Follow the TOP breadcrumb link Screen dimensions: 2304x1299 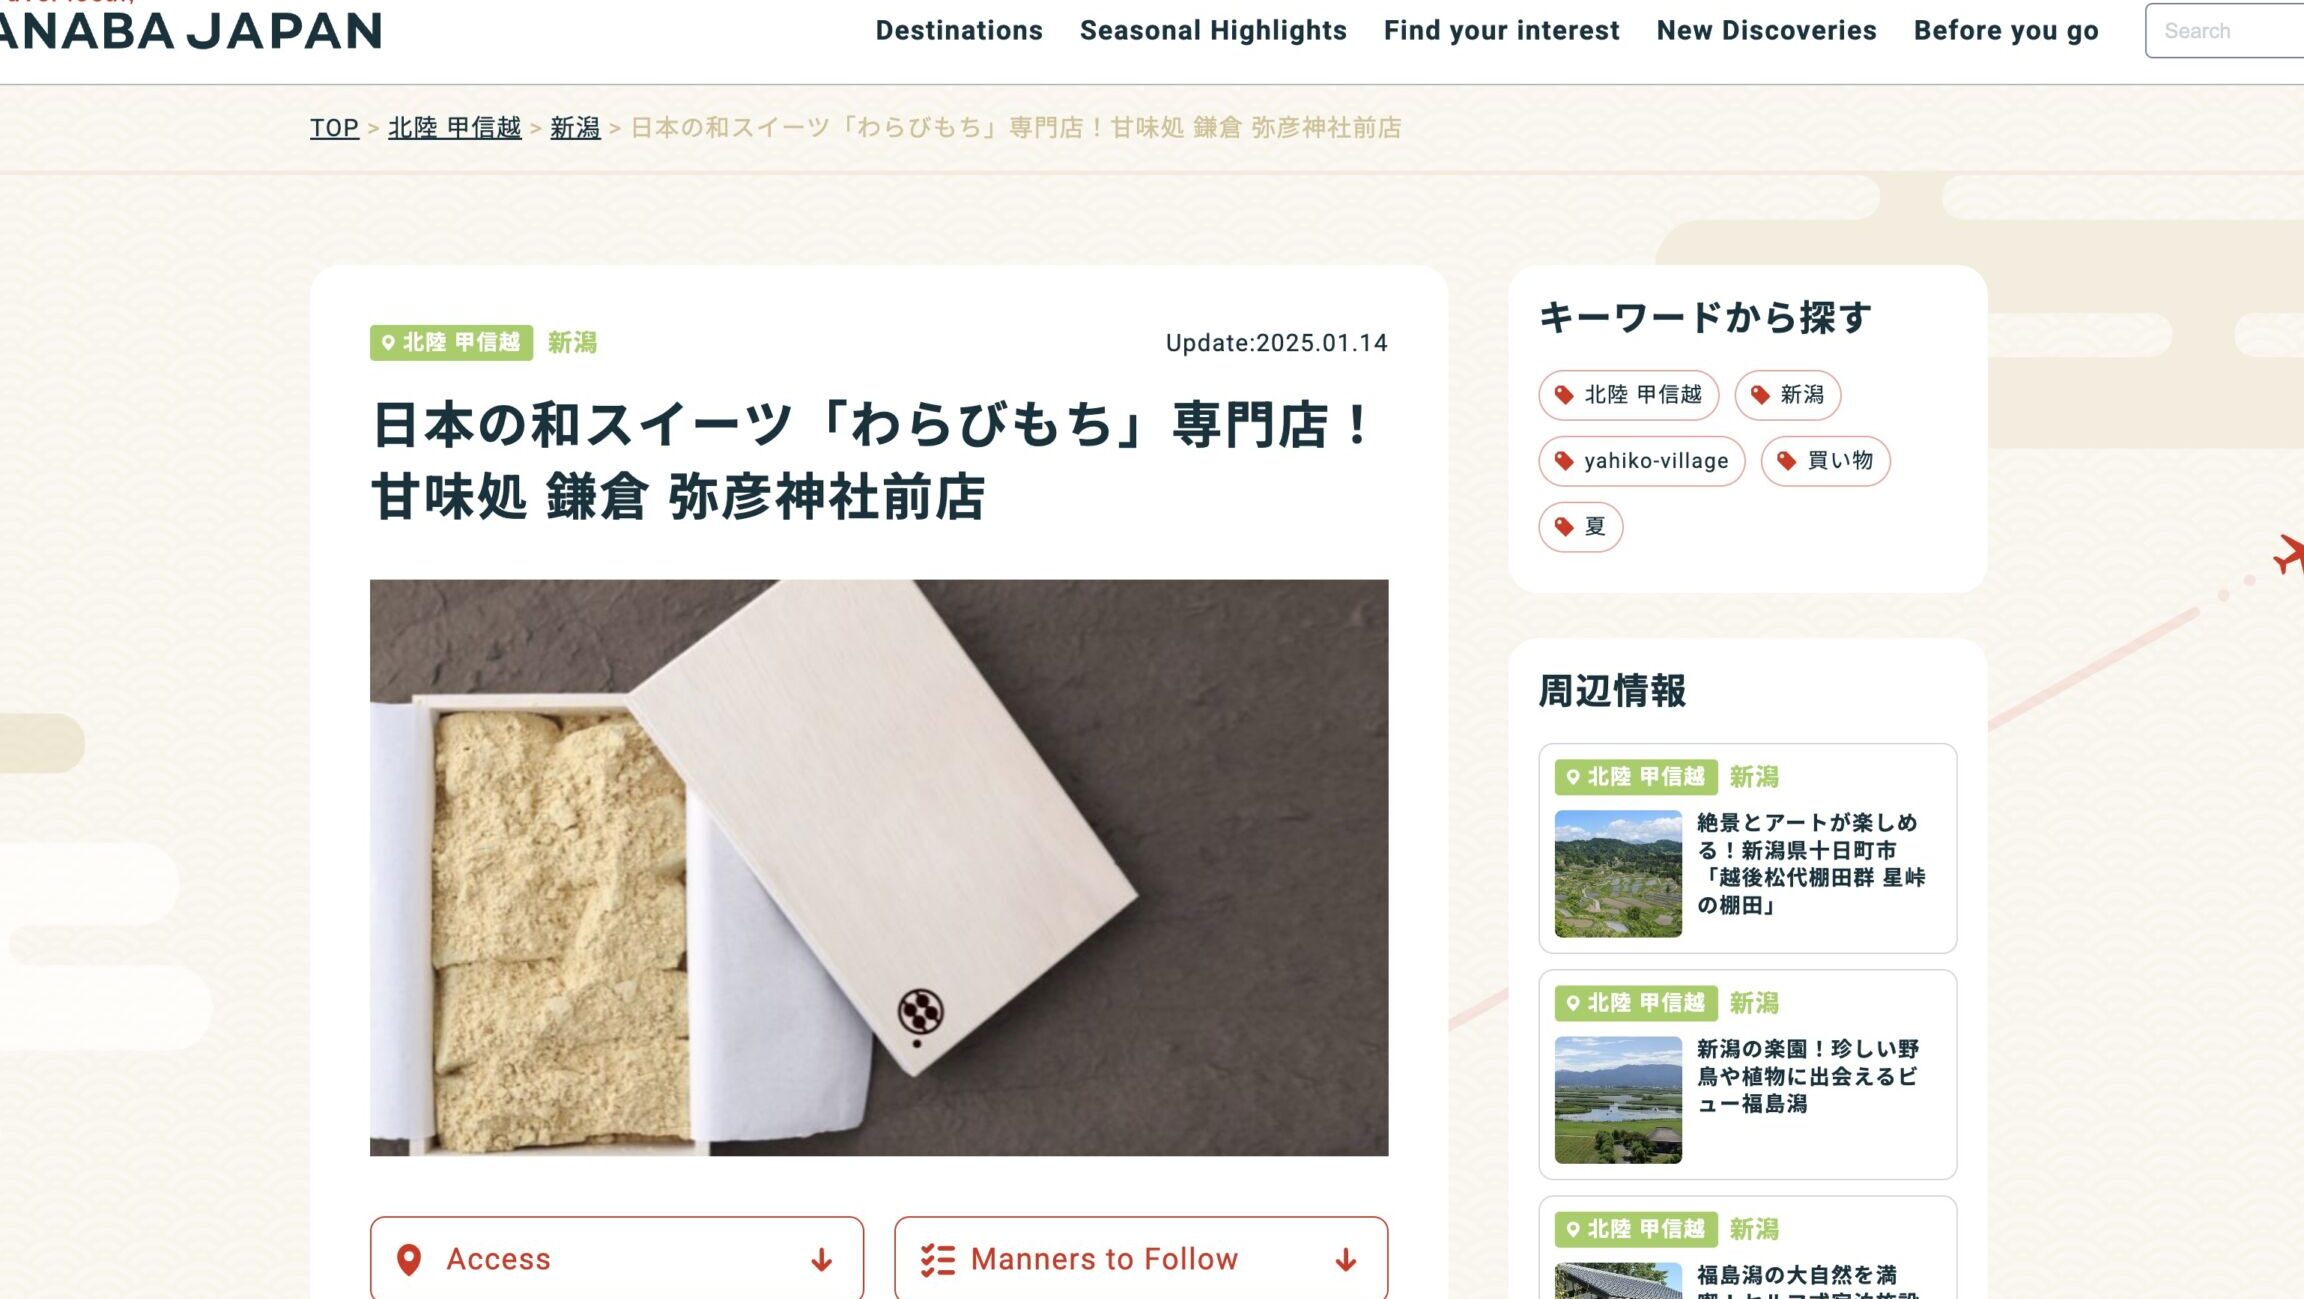point(334,128)
